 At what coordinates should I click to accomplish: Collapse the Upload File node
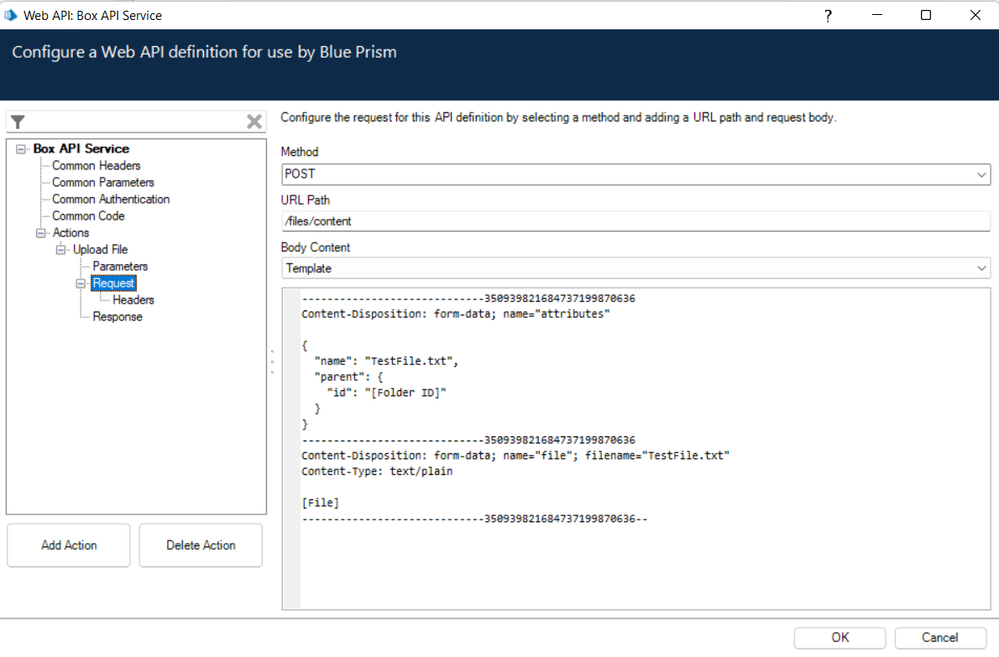[61, 250]
